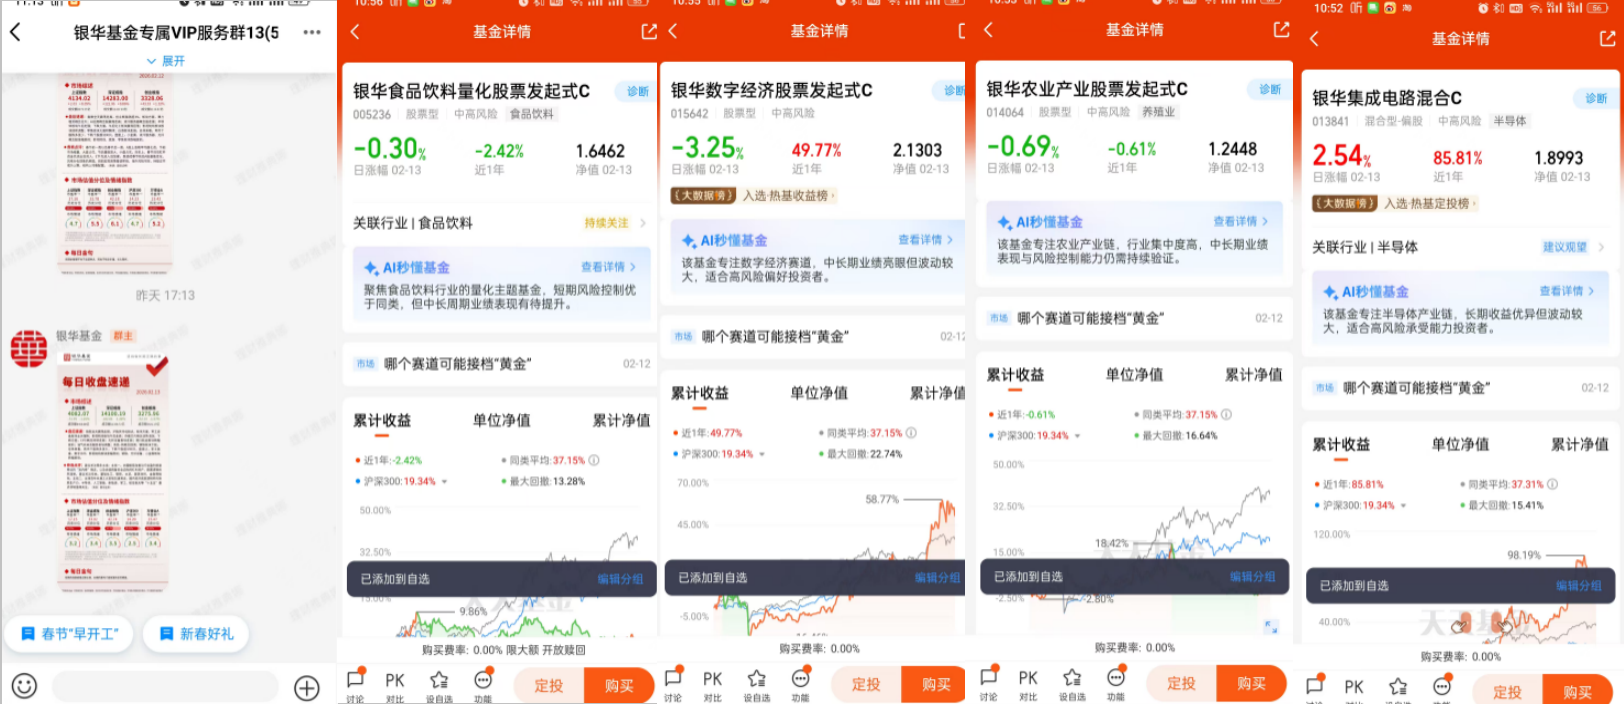
Task: Open 讨论 on the 食品饮料 fund bottom bar
Action: click(x=355, y=685)
